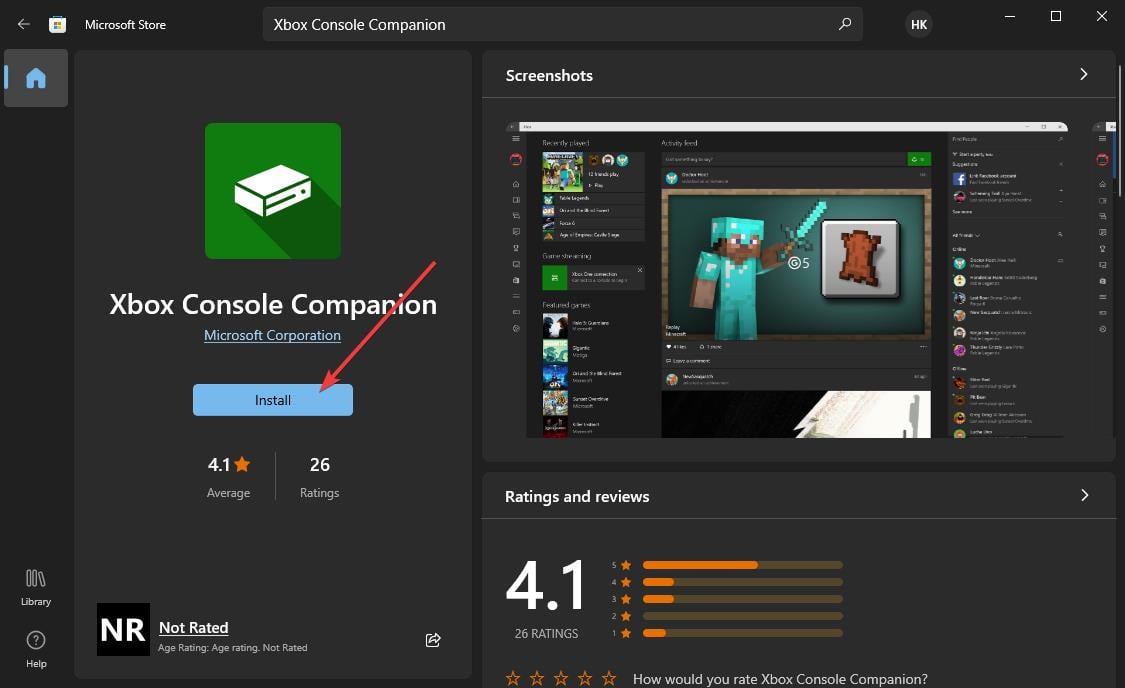The height and width of the screenshot is (688, 1125).
Task: Open Microsoft Corporation publisher link
Action: click(272, 335)
